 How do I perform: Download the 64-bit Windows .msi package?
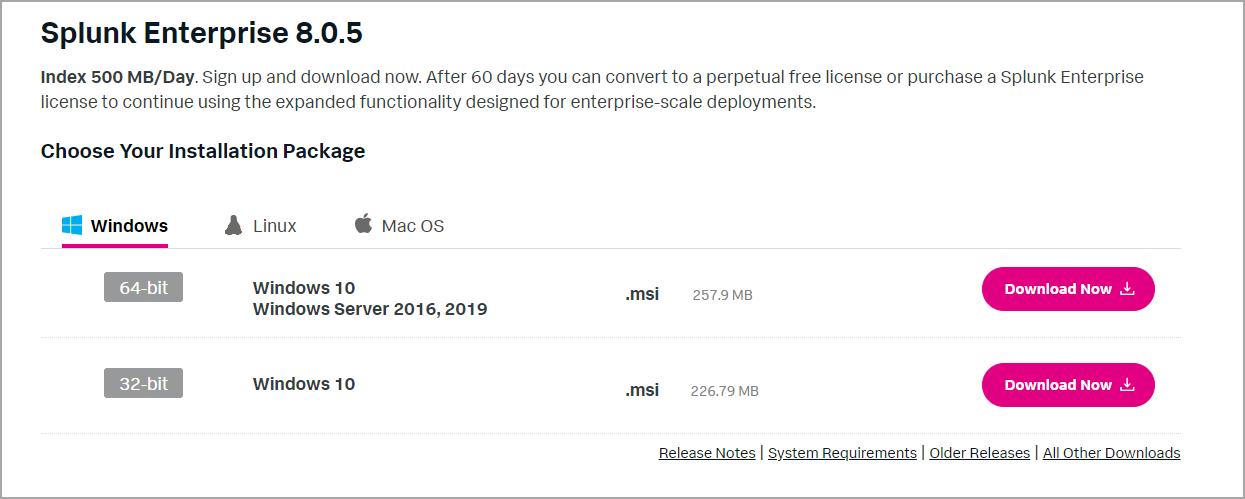coord(1068,289)
